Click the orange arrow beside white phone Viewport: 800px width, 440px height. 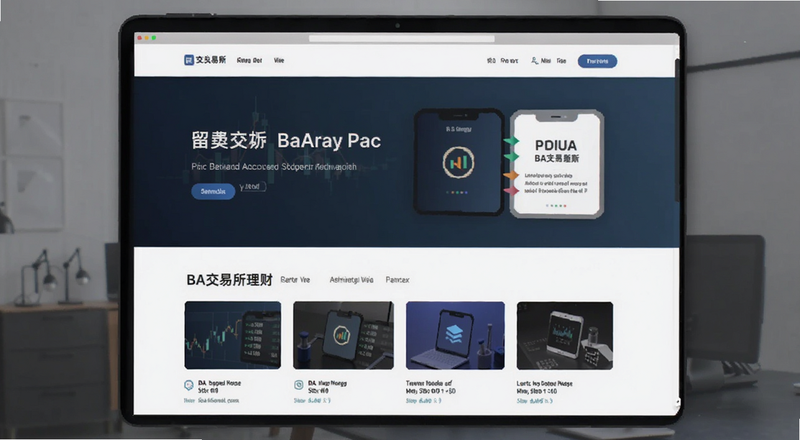(511, 176)
